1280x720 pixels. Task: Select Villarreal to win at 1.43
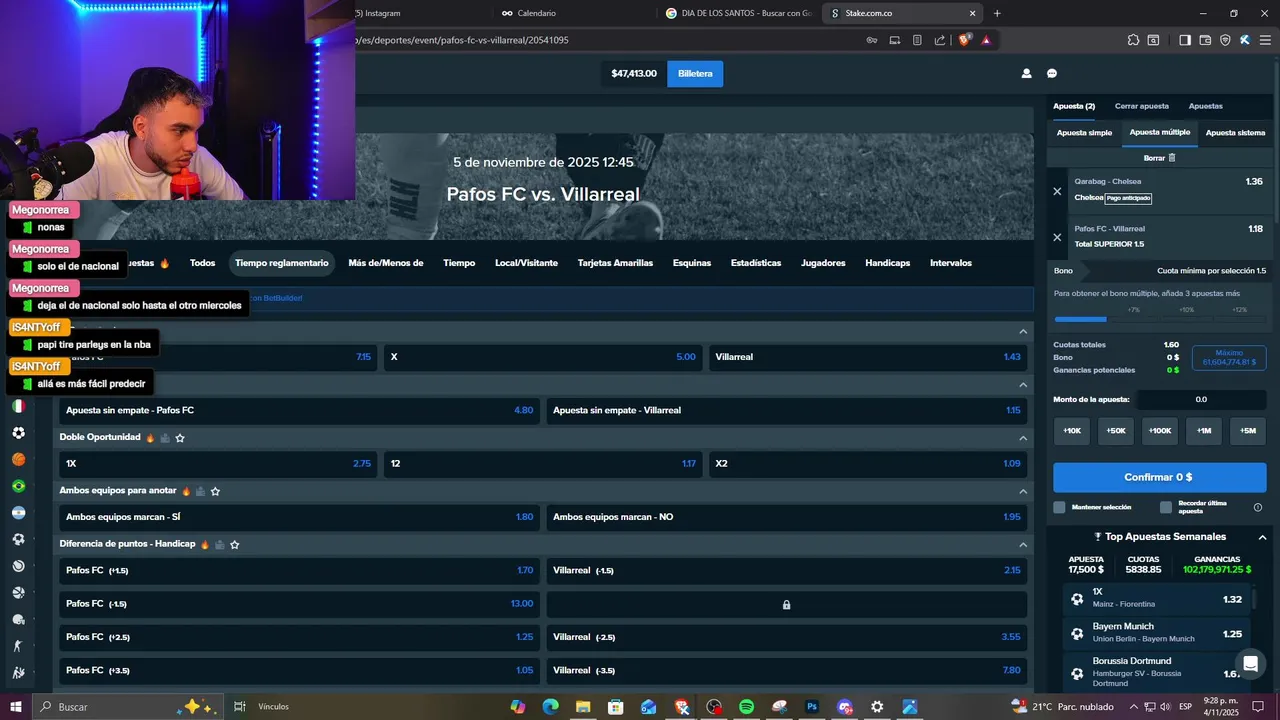coord(868,357)
